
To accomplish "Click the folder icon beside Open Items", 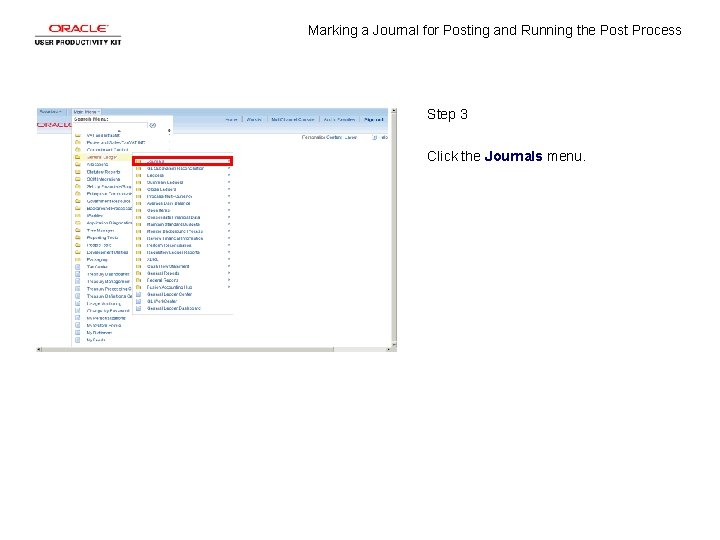I will point(138,210).
